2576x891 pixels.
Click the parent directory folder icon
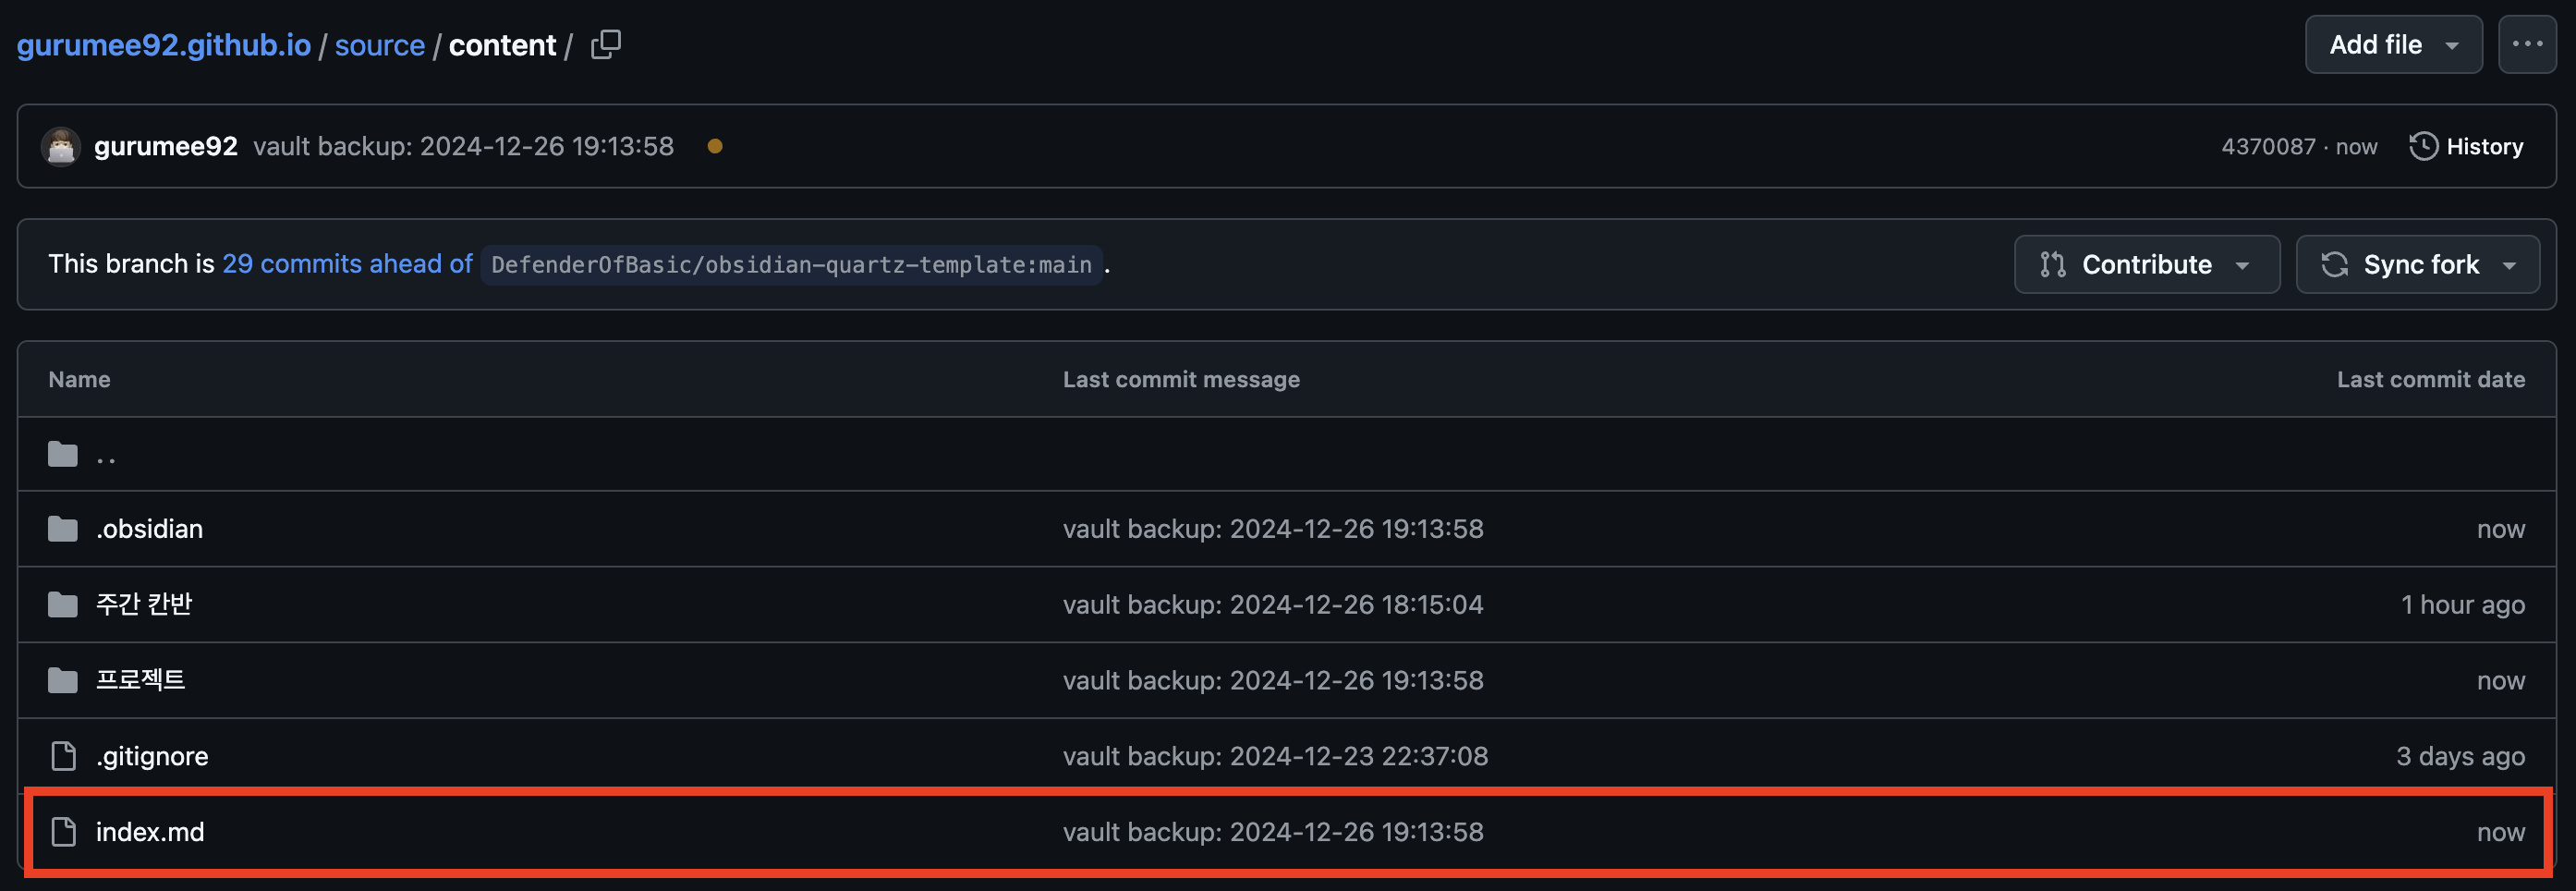[63, 454]
